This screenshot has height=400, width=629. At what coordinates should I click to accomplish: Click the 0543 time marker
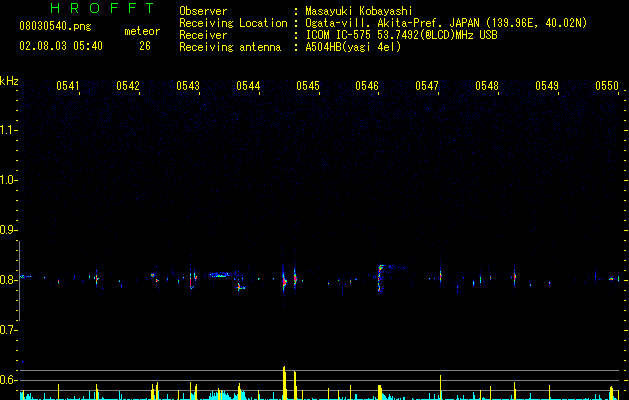click(x=188, y=86)
